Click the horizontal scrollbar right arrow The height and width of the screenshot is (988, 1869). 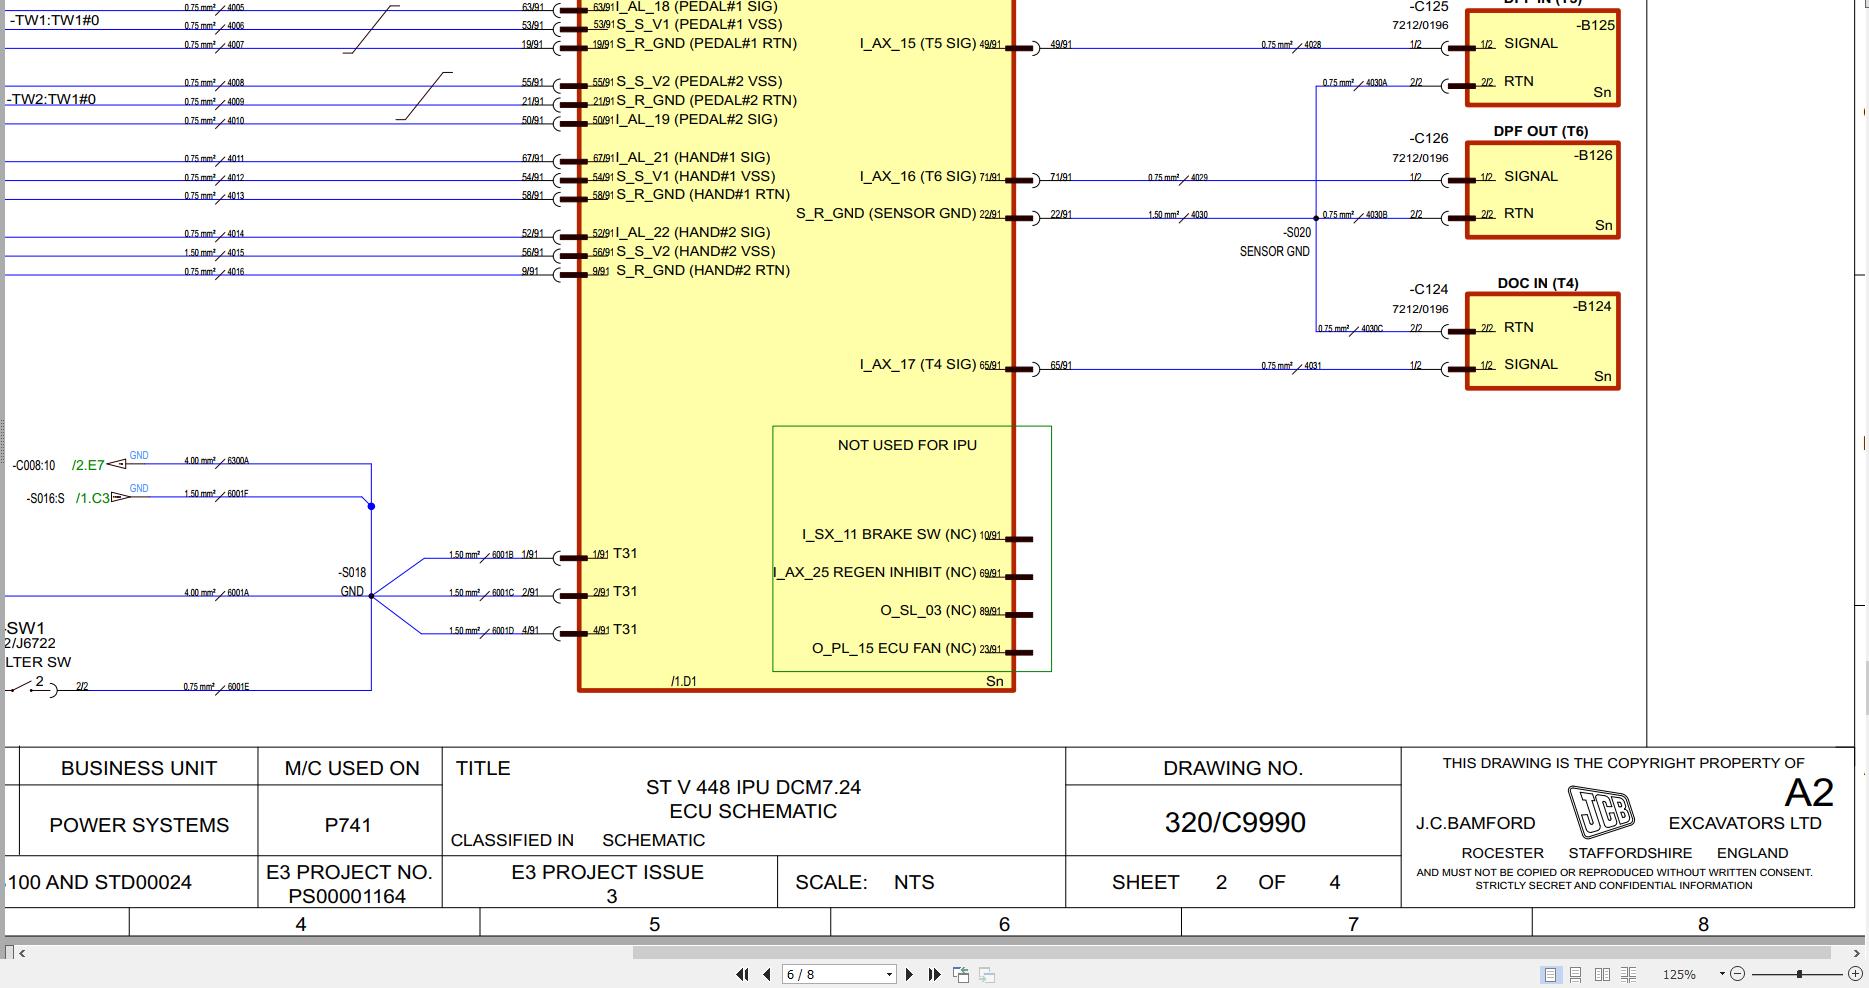point(1858,954)
